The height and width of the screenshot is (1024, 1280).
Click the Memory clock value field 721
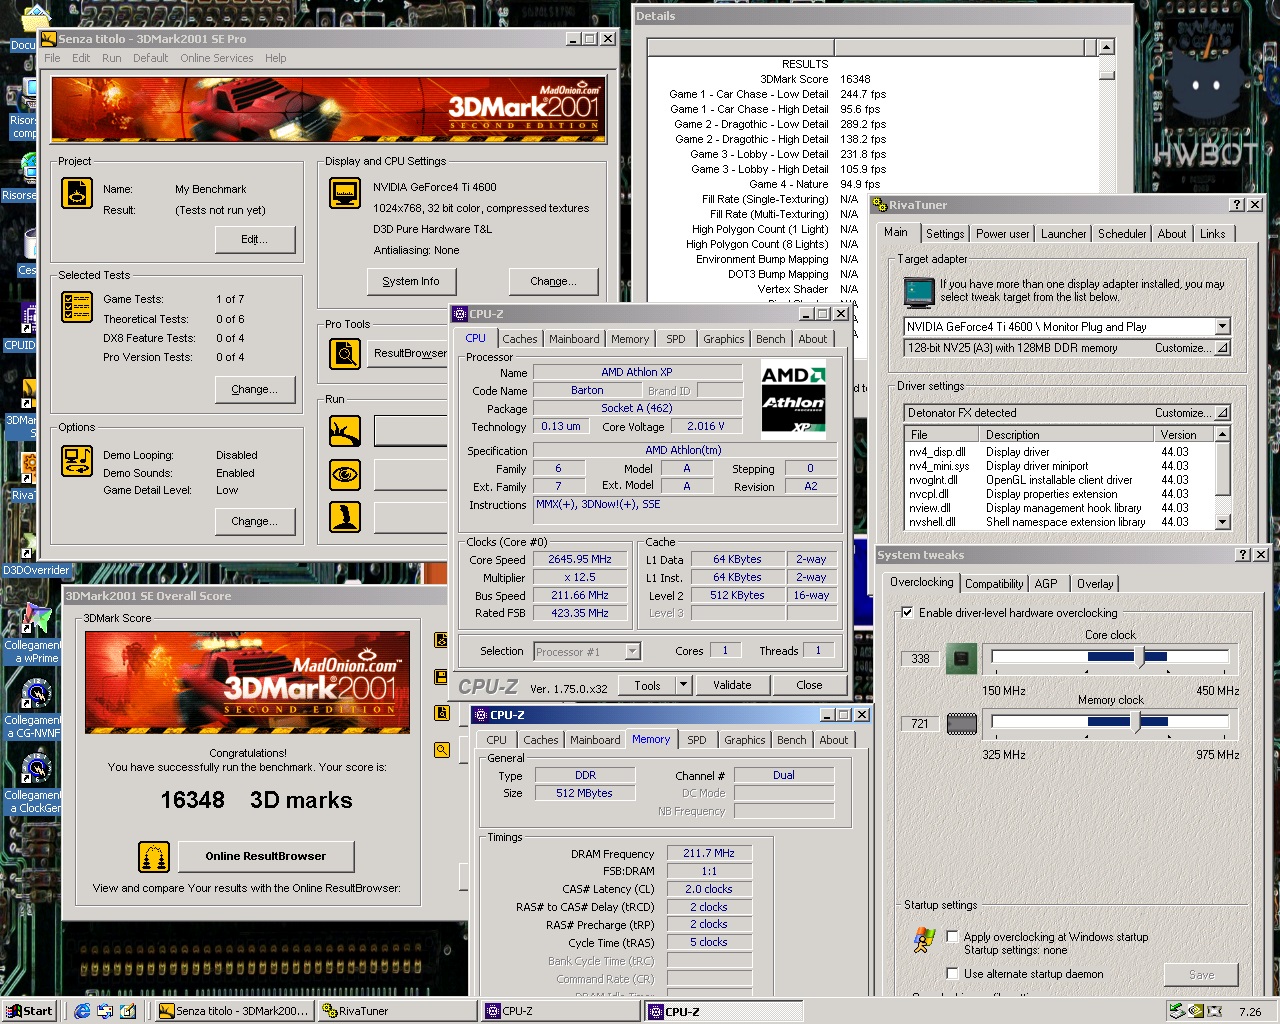[920, 724]
